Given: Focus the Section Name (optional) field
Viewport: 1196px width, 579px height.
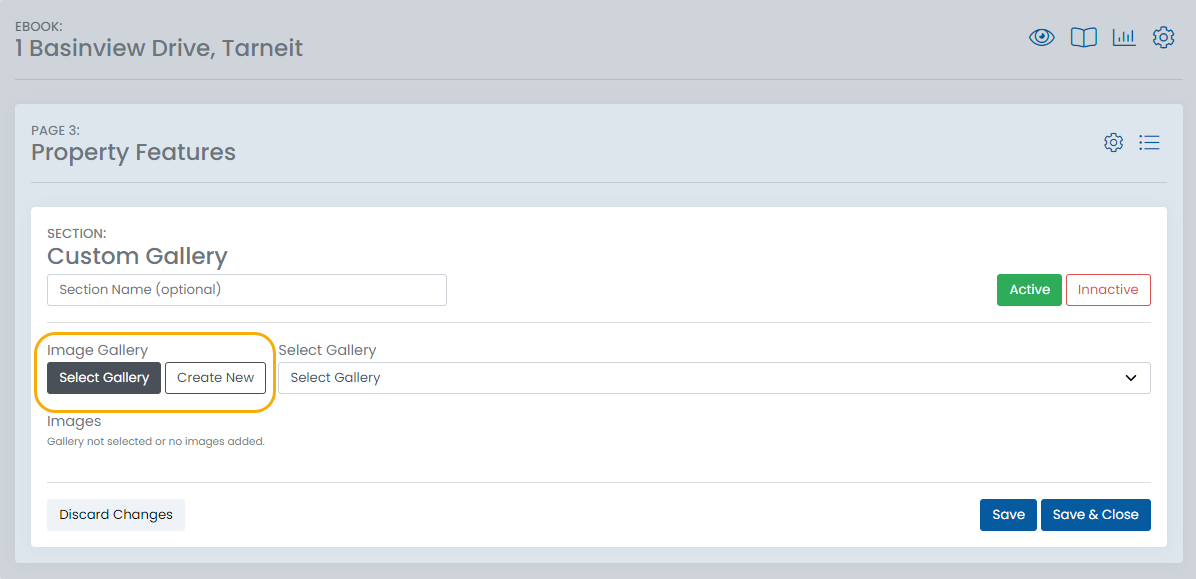Looking at the screenshot, I should click(246, 290).
